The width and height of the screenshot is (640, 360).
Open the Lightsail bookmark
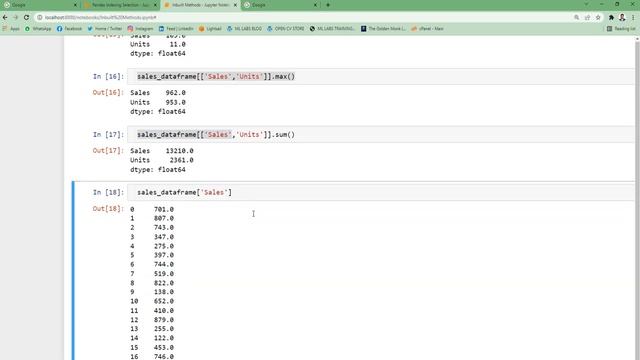pos(210,29)
